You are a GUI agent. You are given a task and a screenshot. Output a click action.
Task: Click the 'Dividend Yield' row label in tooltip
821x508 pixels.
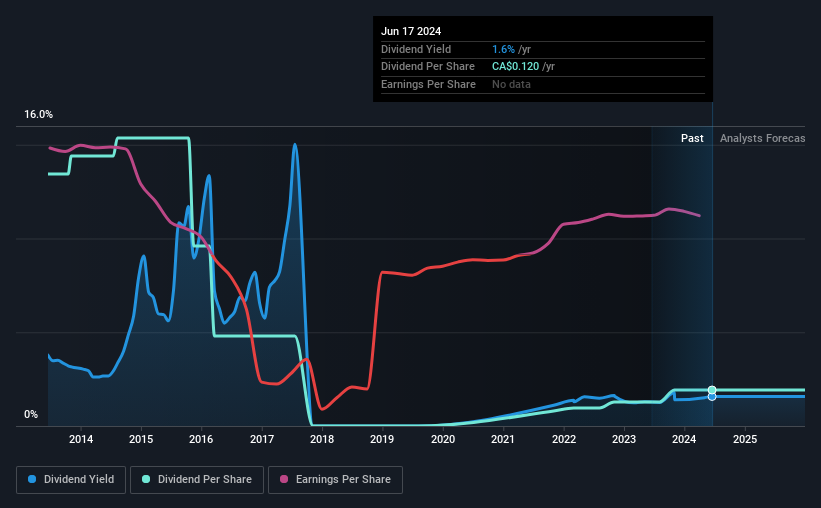coord(416,49)
